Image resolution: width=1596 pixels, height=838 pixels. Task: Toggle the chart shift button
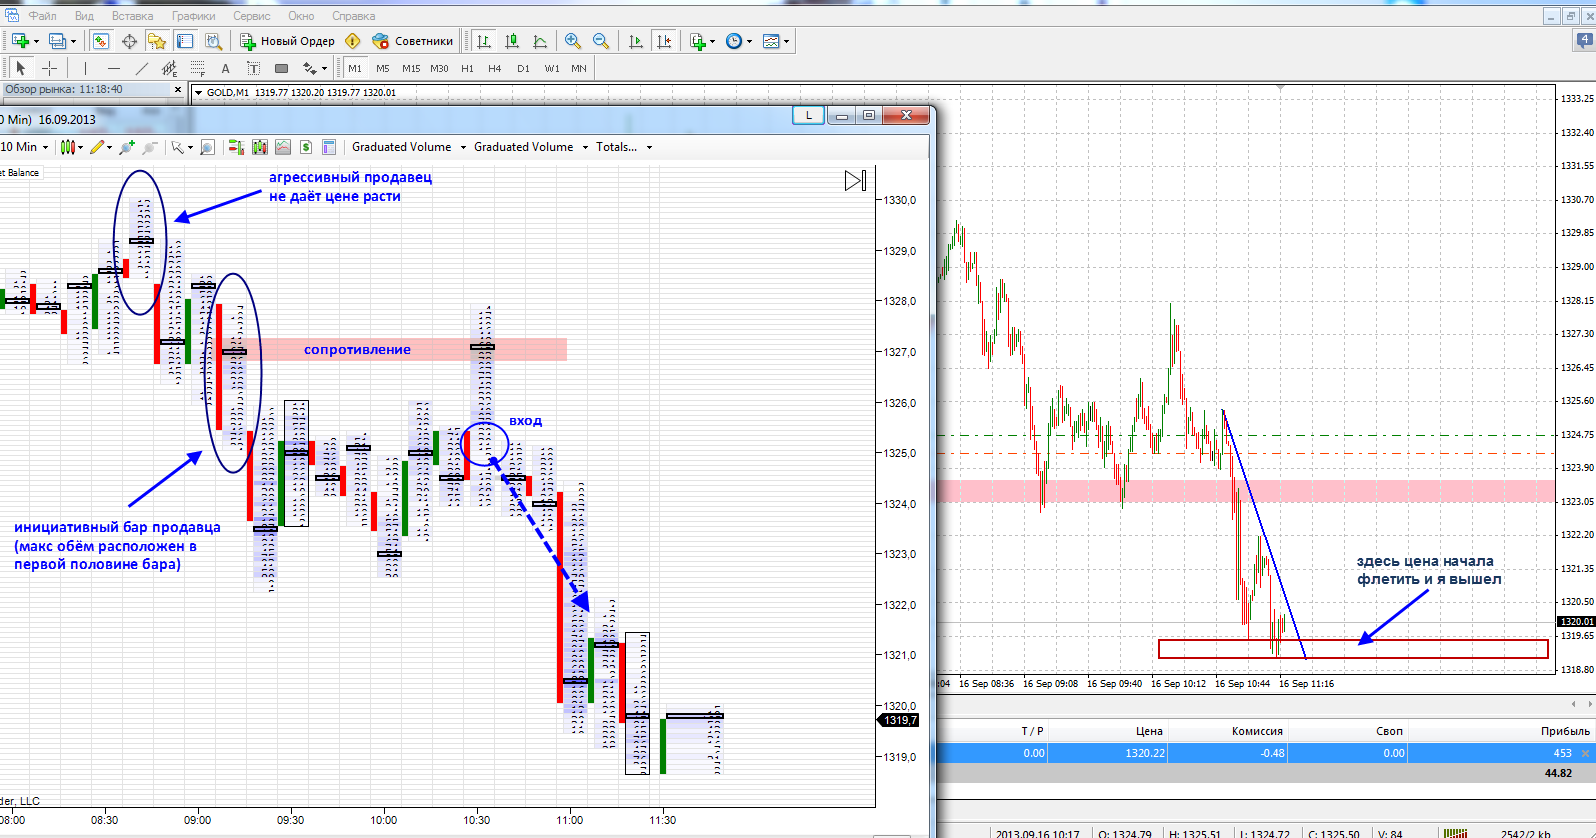[x=663, y=41]
